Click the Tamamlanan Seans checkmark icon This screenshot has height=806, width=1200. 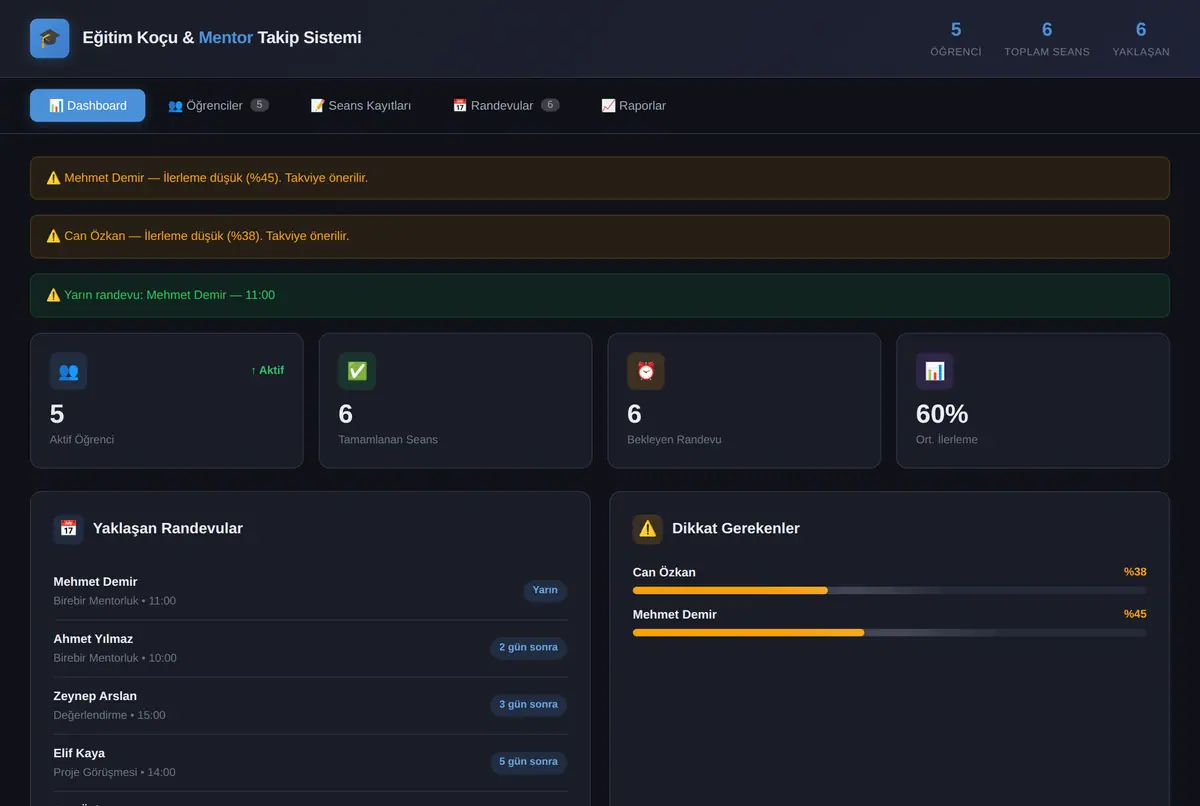coord(357,371)
